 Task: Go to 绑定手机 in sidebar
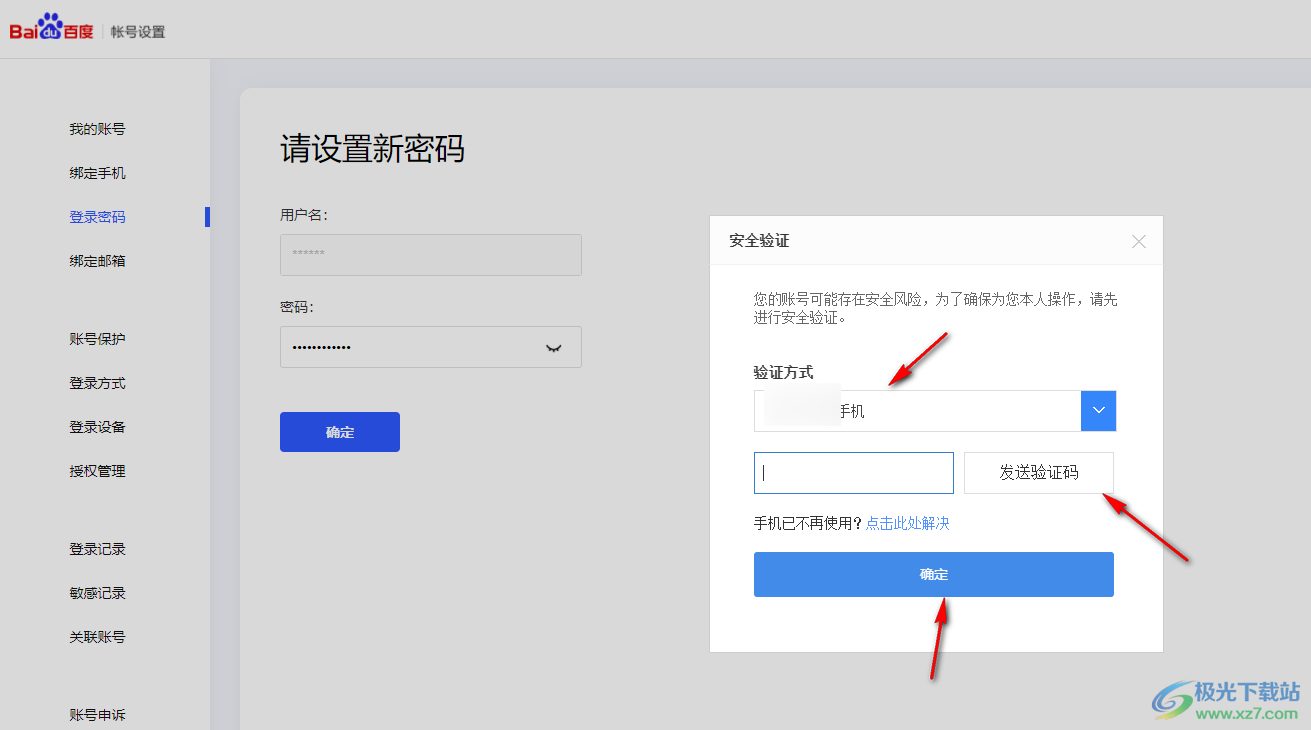coord(97,173)
